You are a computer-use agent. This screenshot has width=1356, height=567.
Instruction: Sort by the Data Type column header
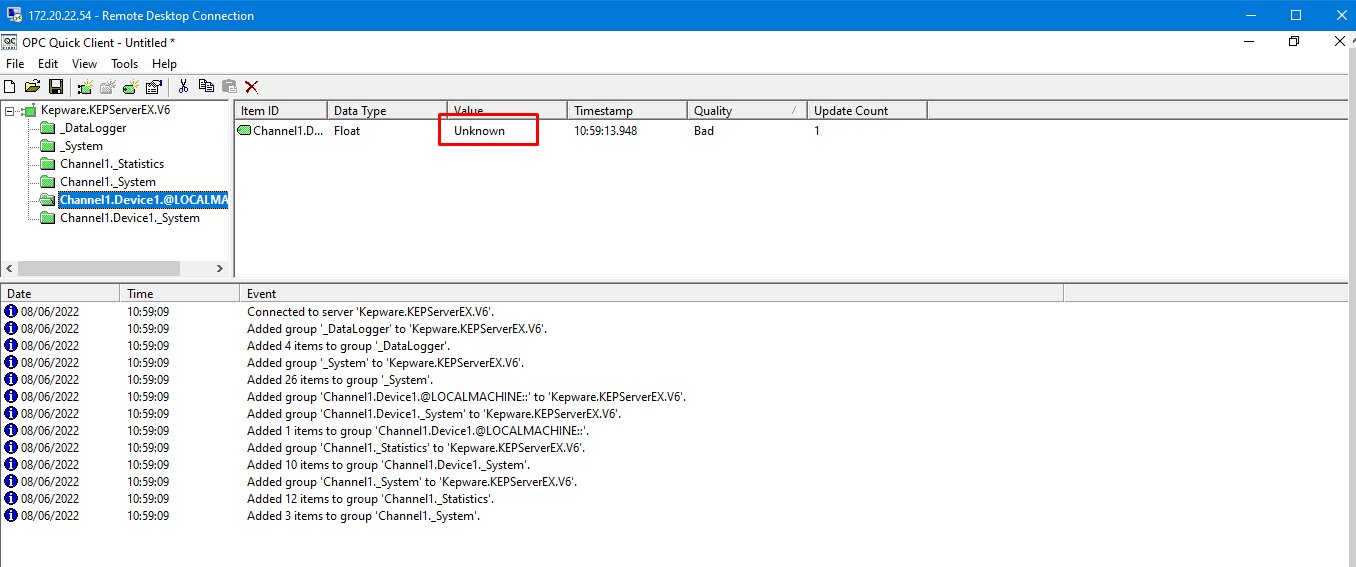(387, 111)
